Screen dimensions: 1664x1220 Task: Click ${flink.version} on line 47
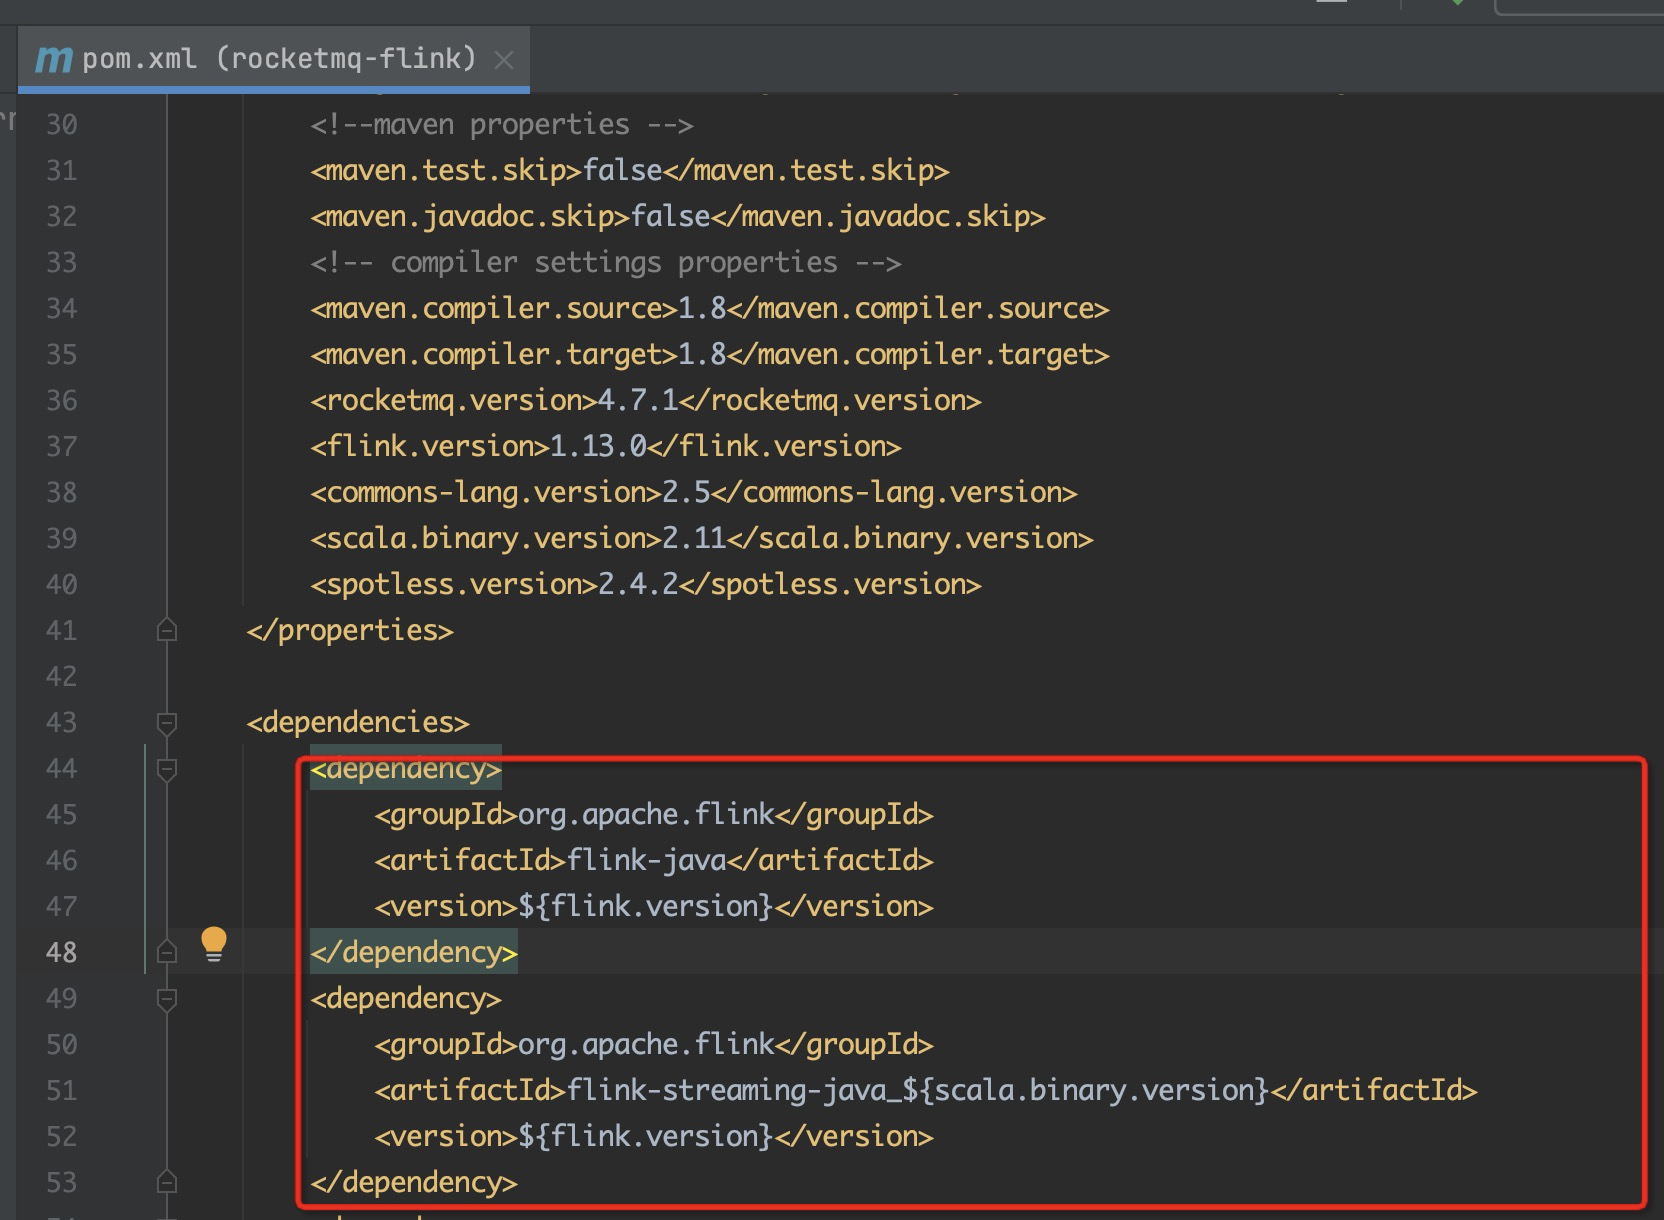(646, 906)
